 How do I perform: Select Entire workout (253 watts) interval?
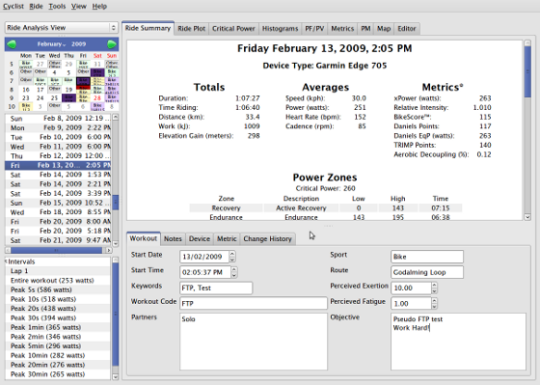58,280
